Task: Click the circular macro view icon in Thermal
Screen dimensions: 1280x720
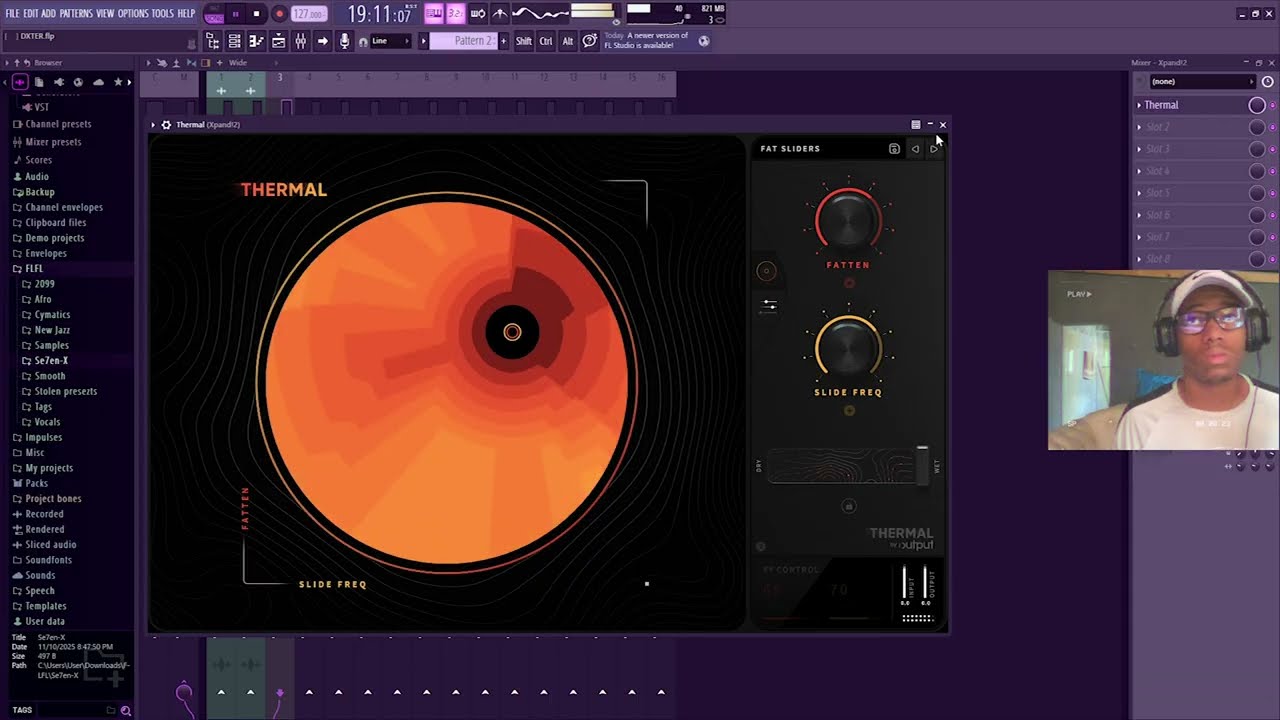Action: point(766,271)
